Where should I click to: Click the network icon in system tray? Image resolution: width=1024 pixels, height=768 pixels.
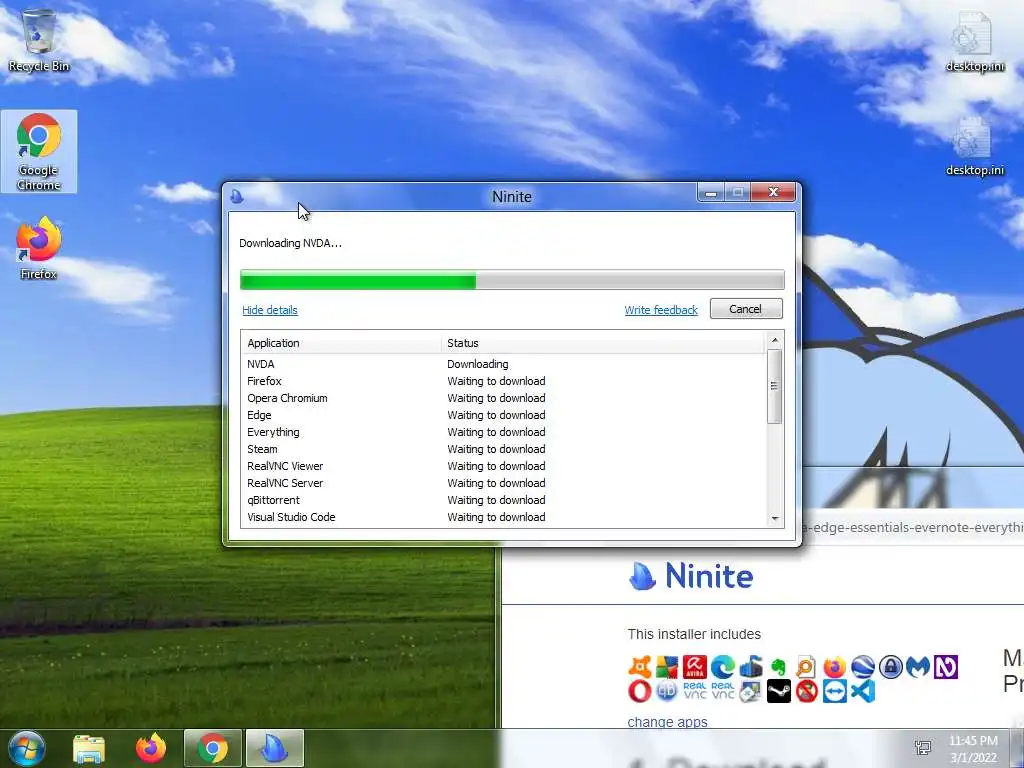923,748
